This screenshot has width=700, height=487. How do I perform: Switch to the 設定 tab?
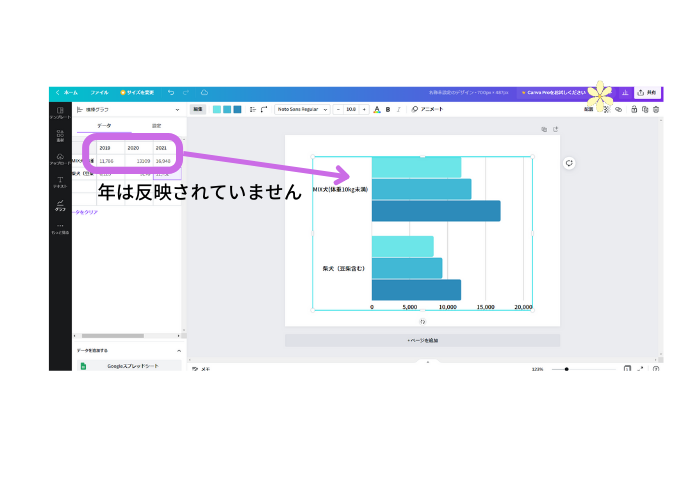[156, 126]
